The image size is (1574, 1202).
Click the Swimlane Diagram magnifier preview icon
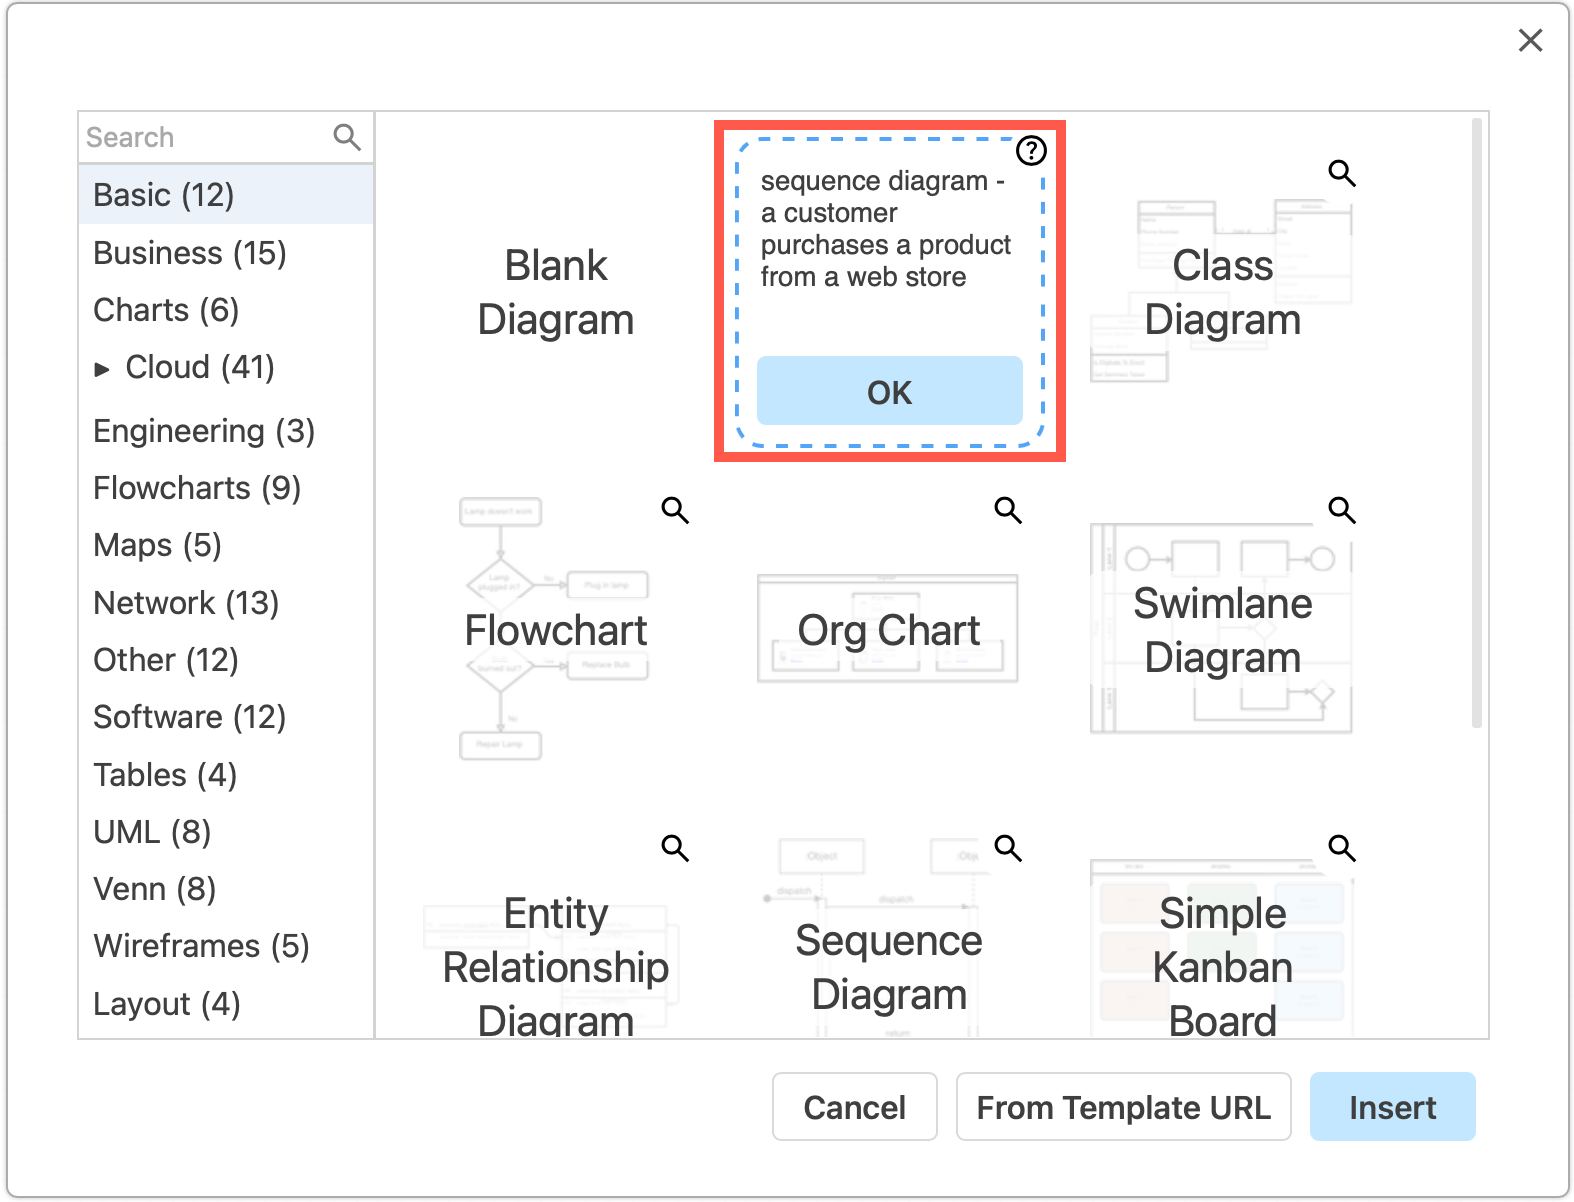[1342, 510]
